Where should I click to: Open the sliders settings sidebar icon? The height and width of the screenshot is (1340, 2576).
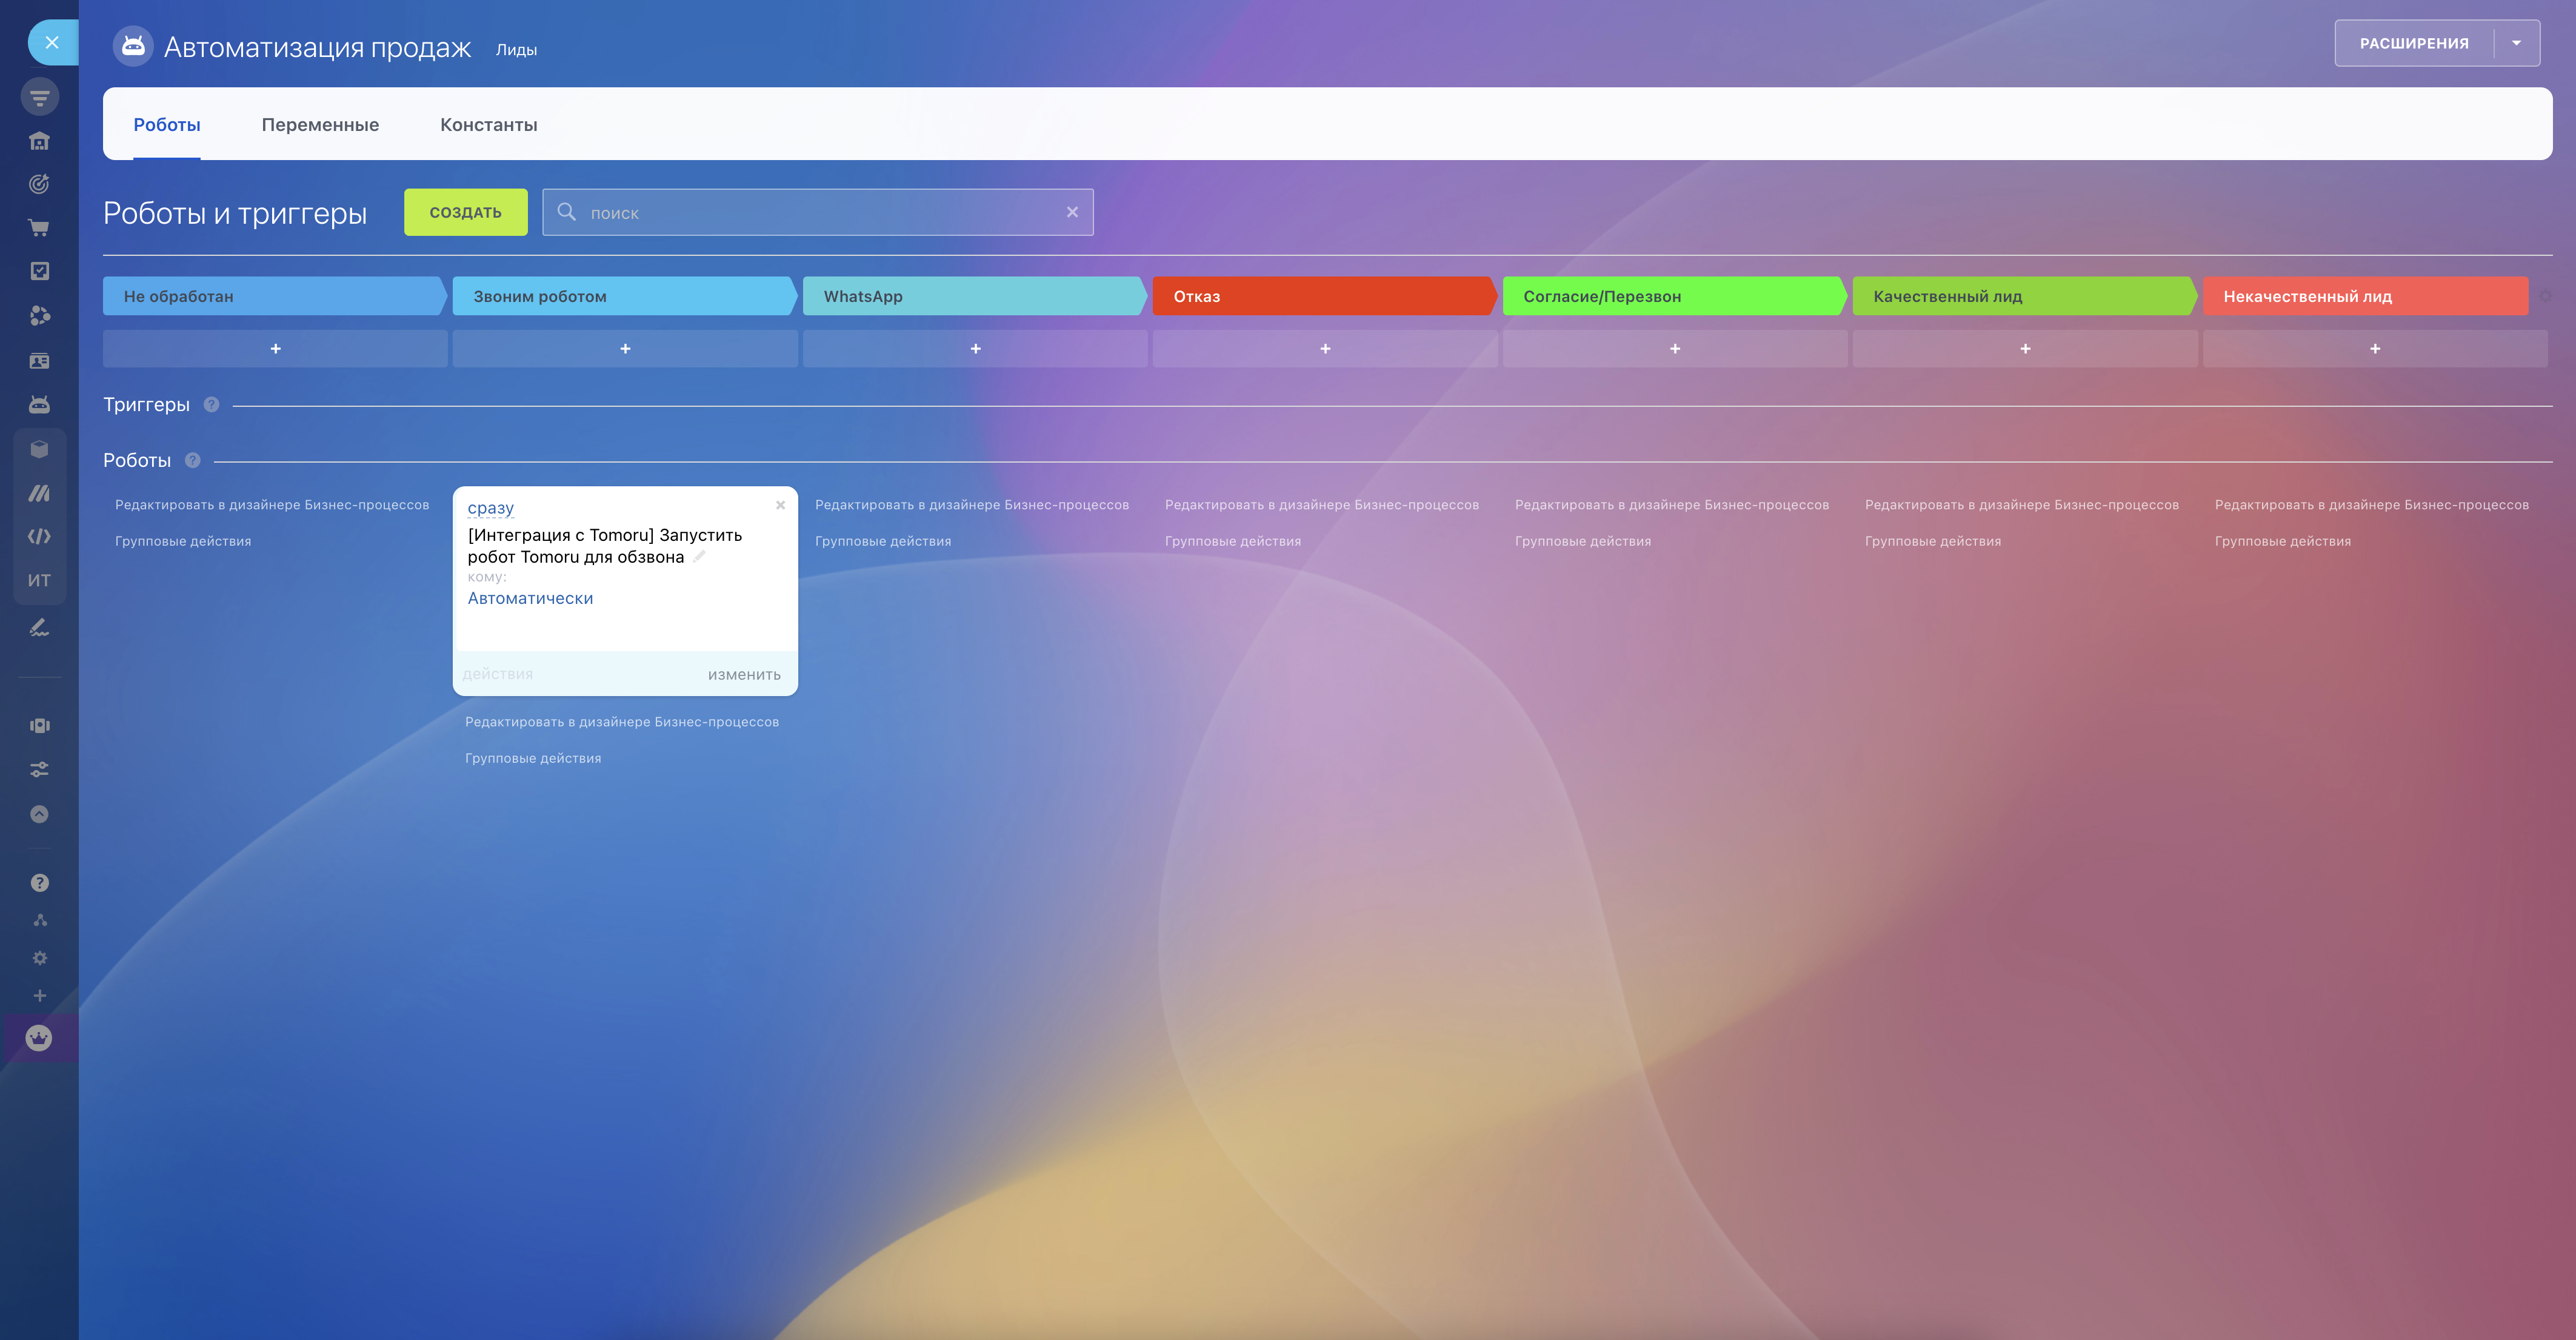pyautogui.click(x=39, y=770)
